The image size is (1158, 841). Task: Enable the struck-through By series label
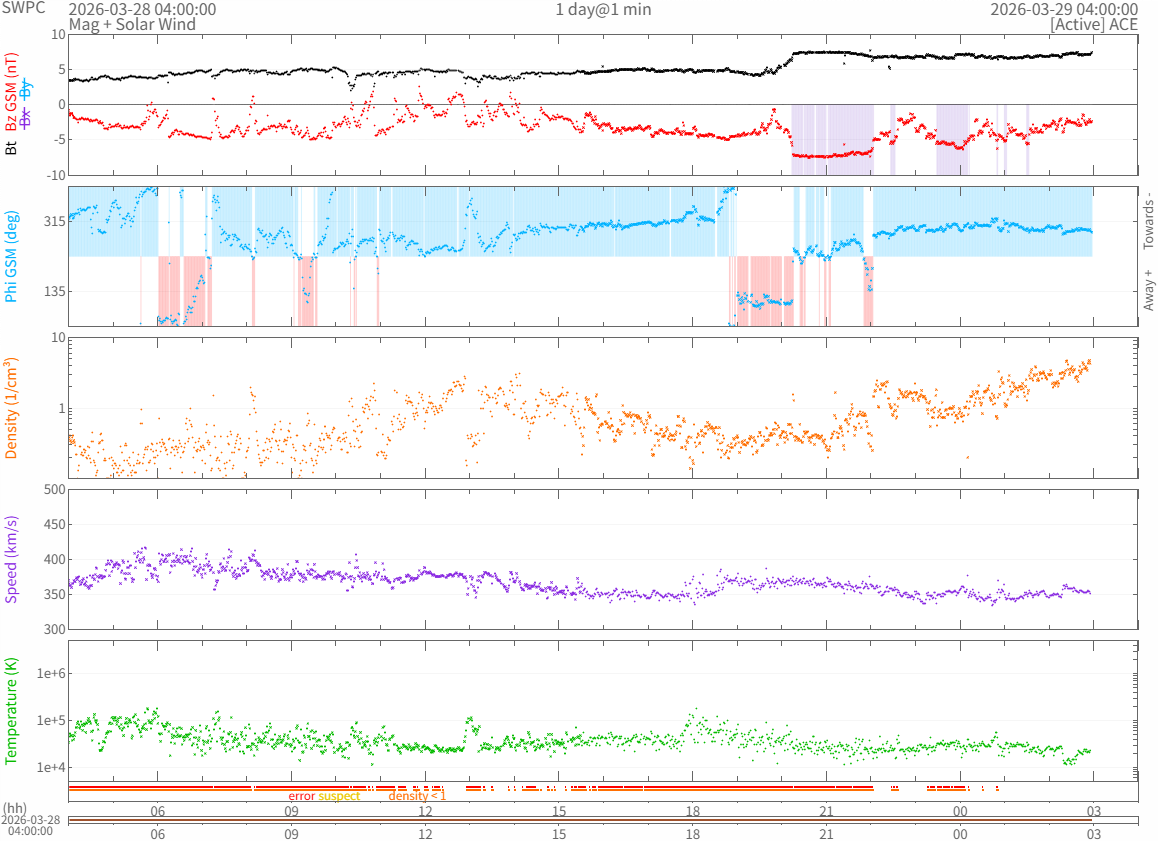click(x=26, y=90)
